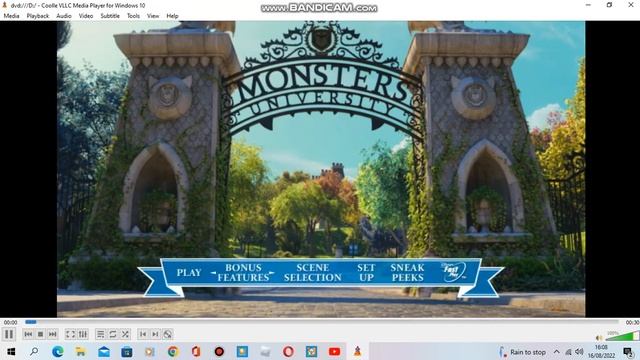The height and width of the screenshot is (360, 640).
Task: Seek on the playback progress bar
Action: pos(322,322)
